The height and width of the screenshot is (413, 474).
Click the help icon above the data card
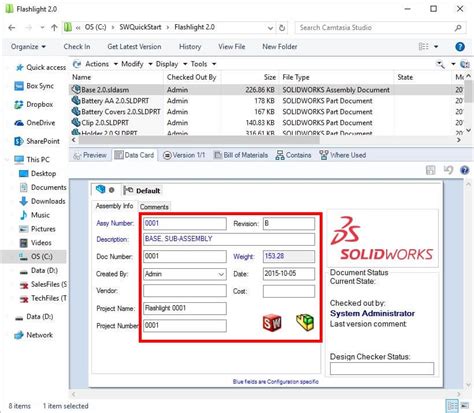(x=464, y=170)
